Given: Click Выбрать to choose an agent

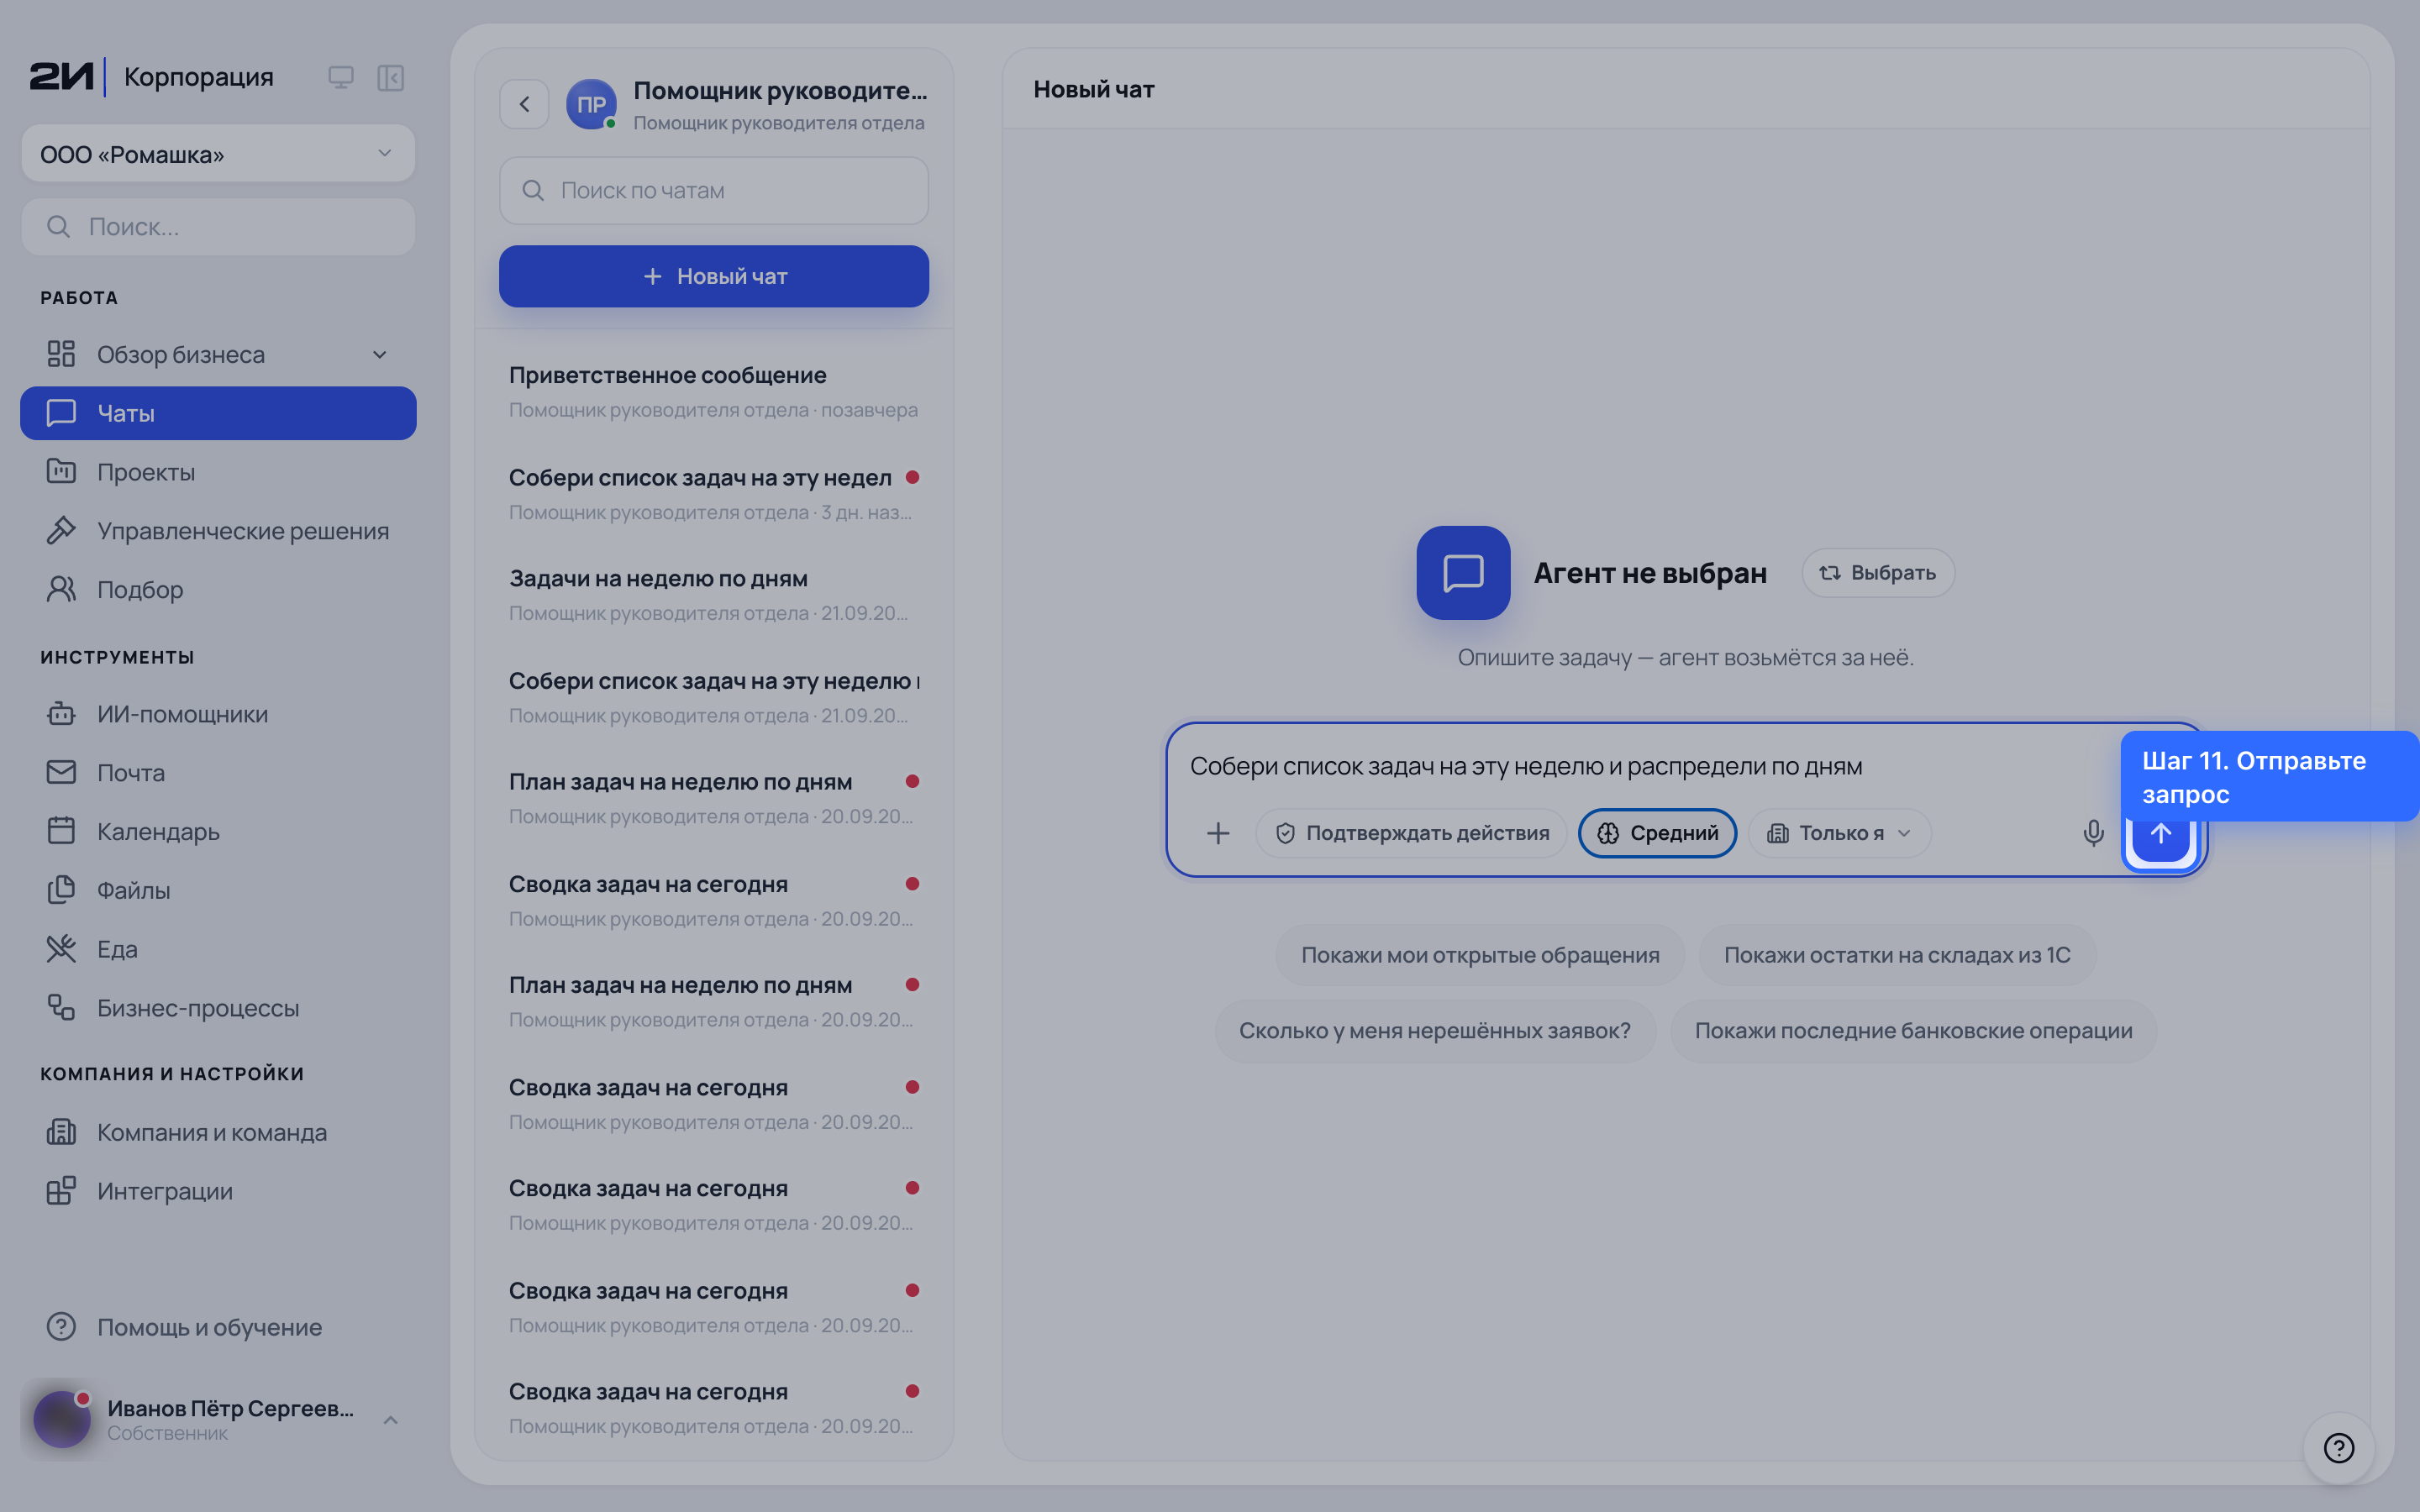Looking at the screenshot, I should coord(1878,573).
